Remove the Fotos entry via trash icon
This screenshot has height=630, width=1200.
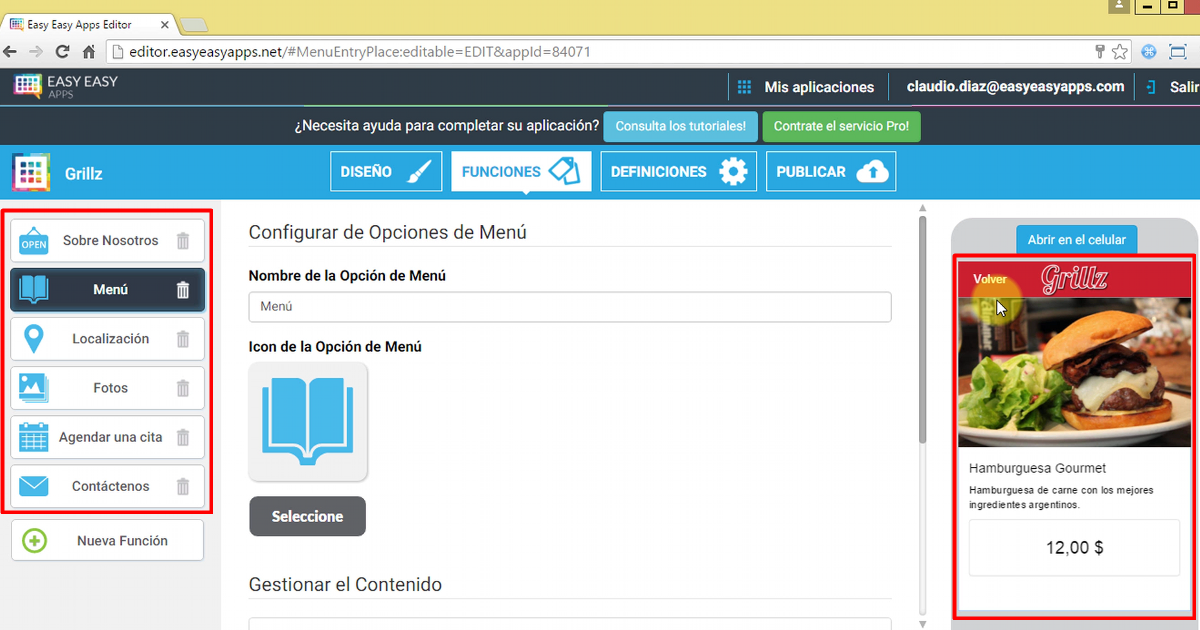pos(183,388)
